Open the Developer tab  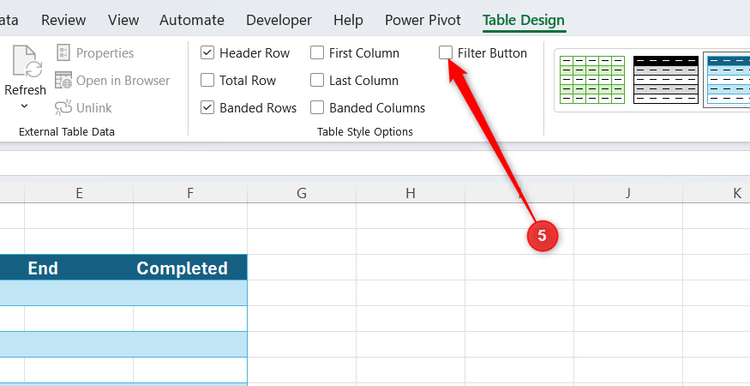tap(279, 20)
